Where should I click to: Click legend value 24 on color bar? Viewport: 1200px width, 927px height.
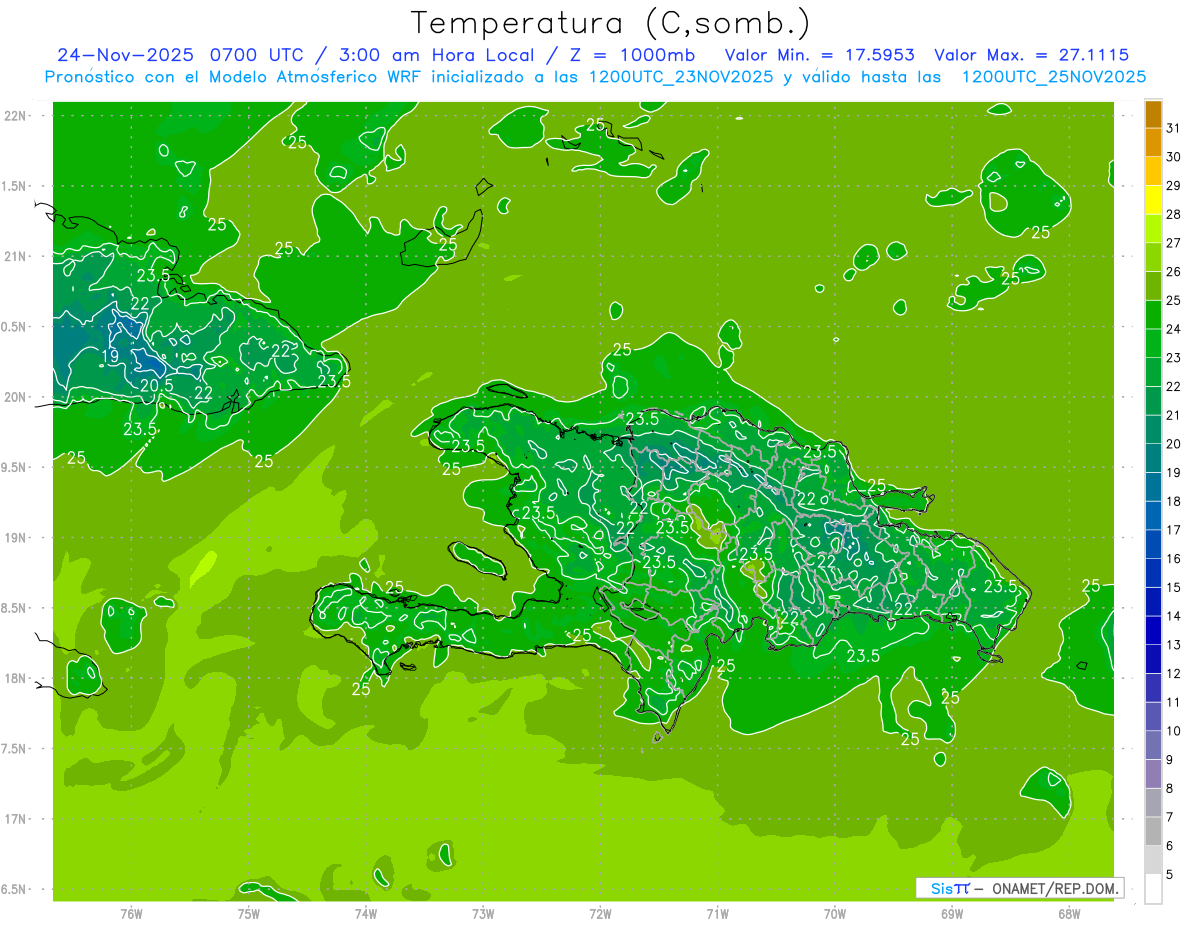pyautogui.click(x=1174, y=329)
